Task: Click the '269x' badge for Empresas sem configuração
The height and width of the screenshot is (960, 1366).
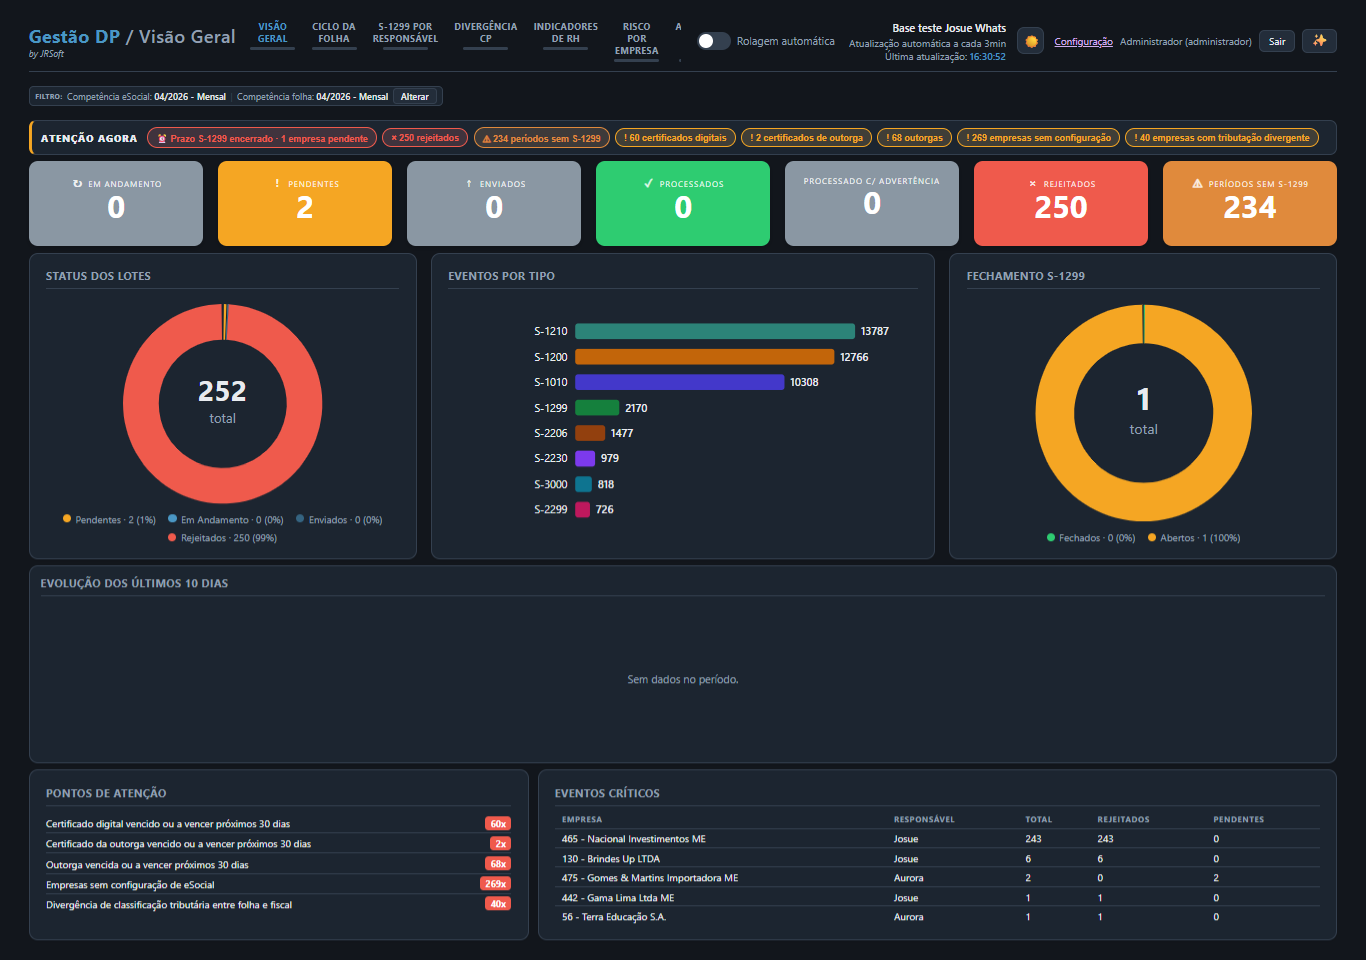Action: [495, 884]
